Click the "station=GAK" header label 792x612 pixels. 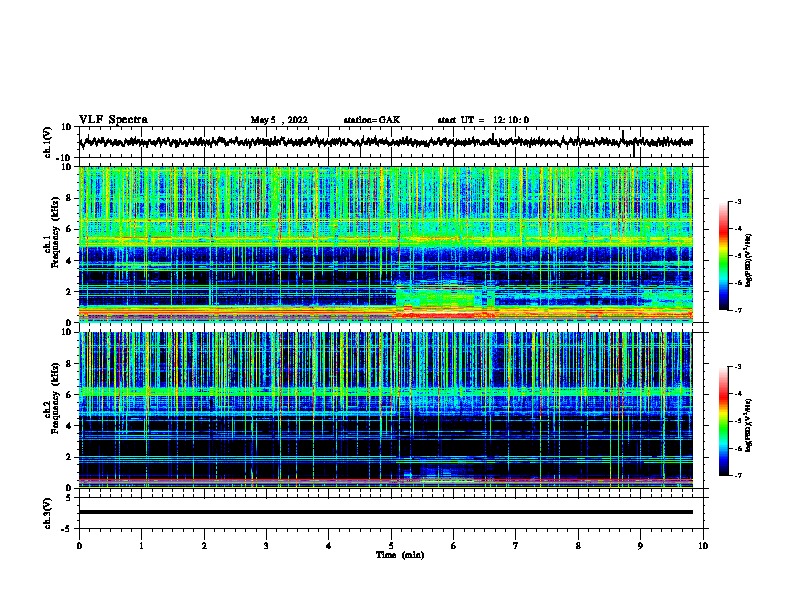(372, 120)
